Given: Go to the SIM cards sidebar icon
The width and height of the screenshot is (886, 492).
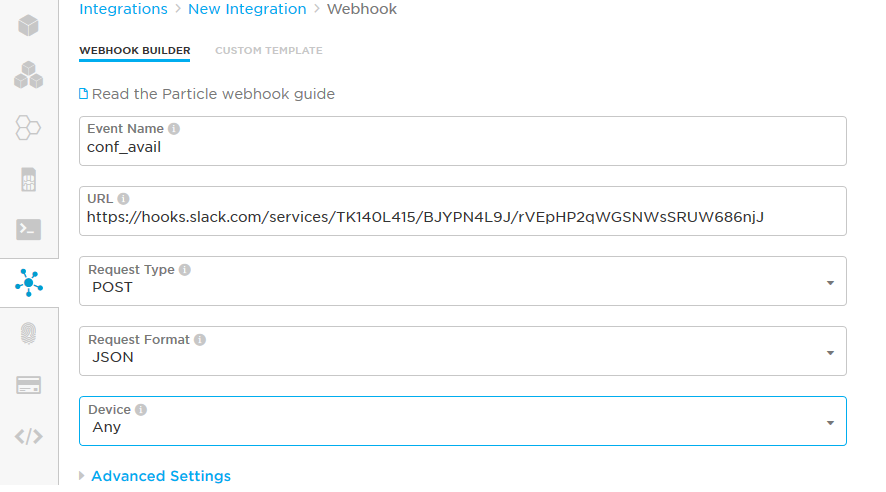Looking at the screenshot, I should tap(29, 180).
